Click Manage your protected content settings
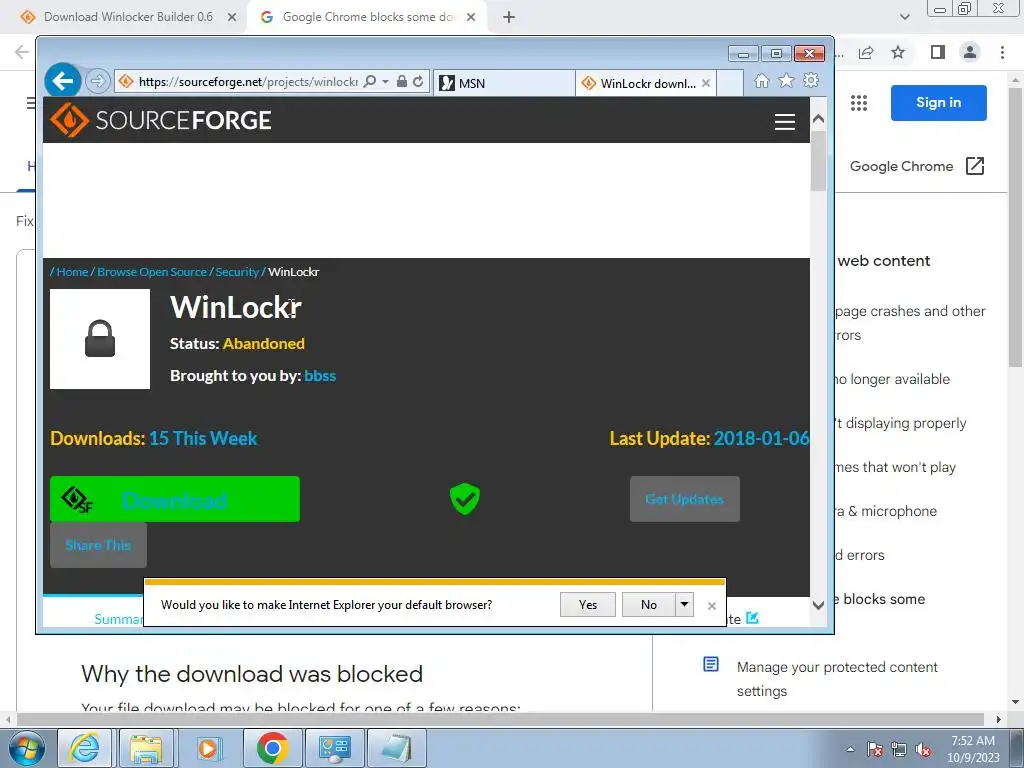The height and width of the screenshot is (768, 1024). (x=837, y=679)
